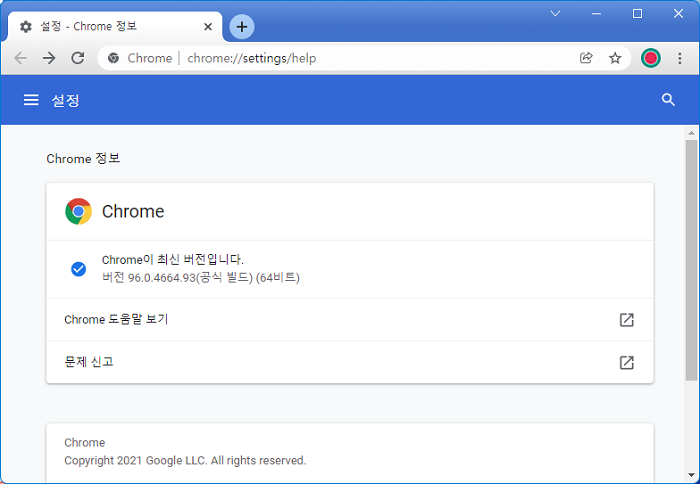
Task: Click the address bar URL chrome://settings/help
Action: click(x=252, y=58)
